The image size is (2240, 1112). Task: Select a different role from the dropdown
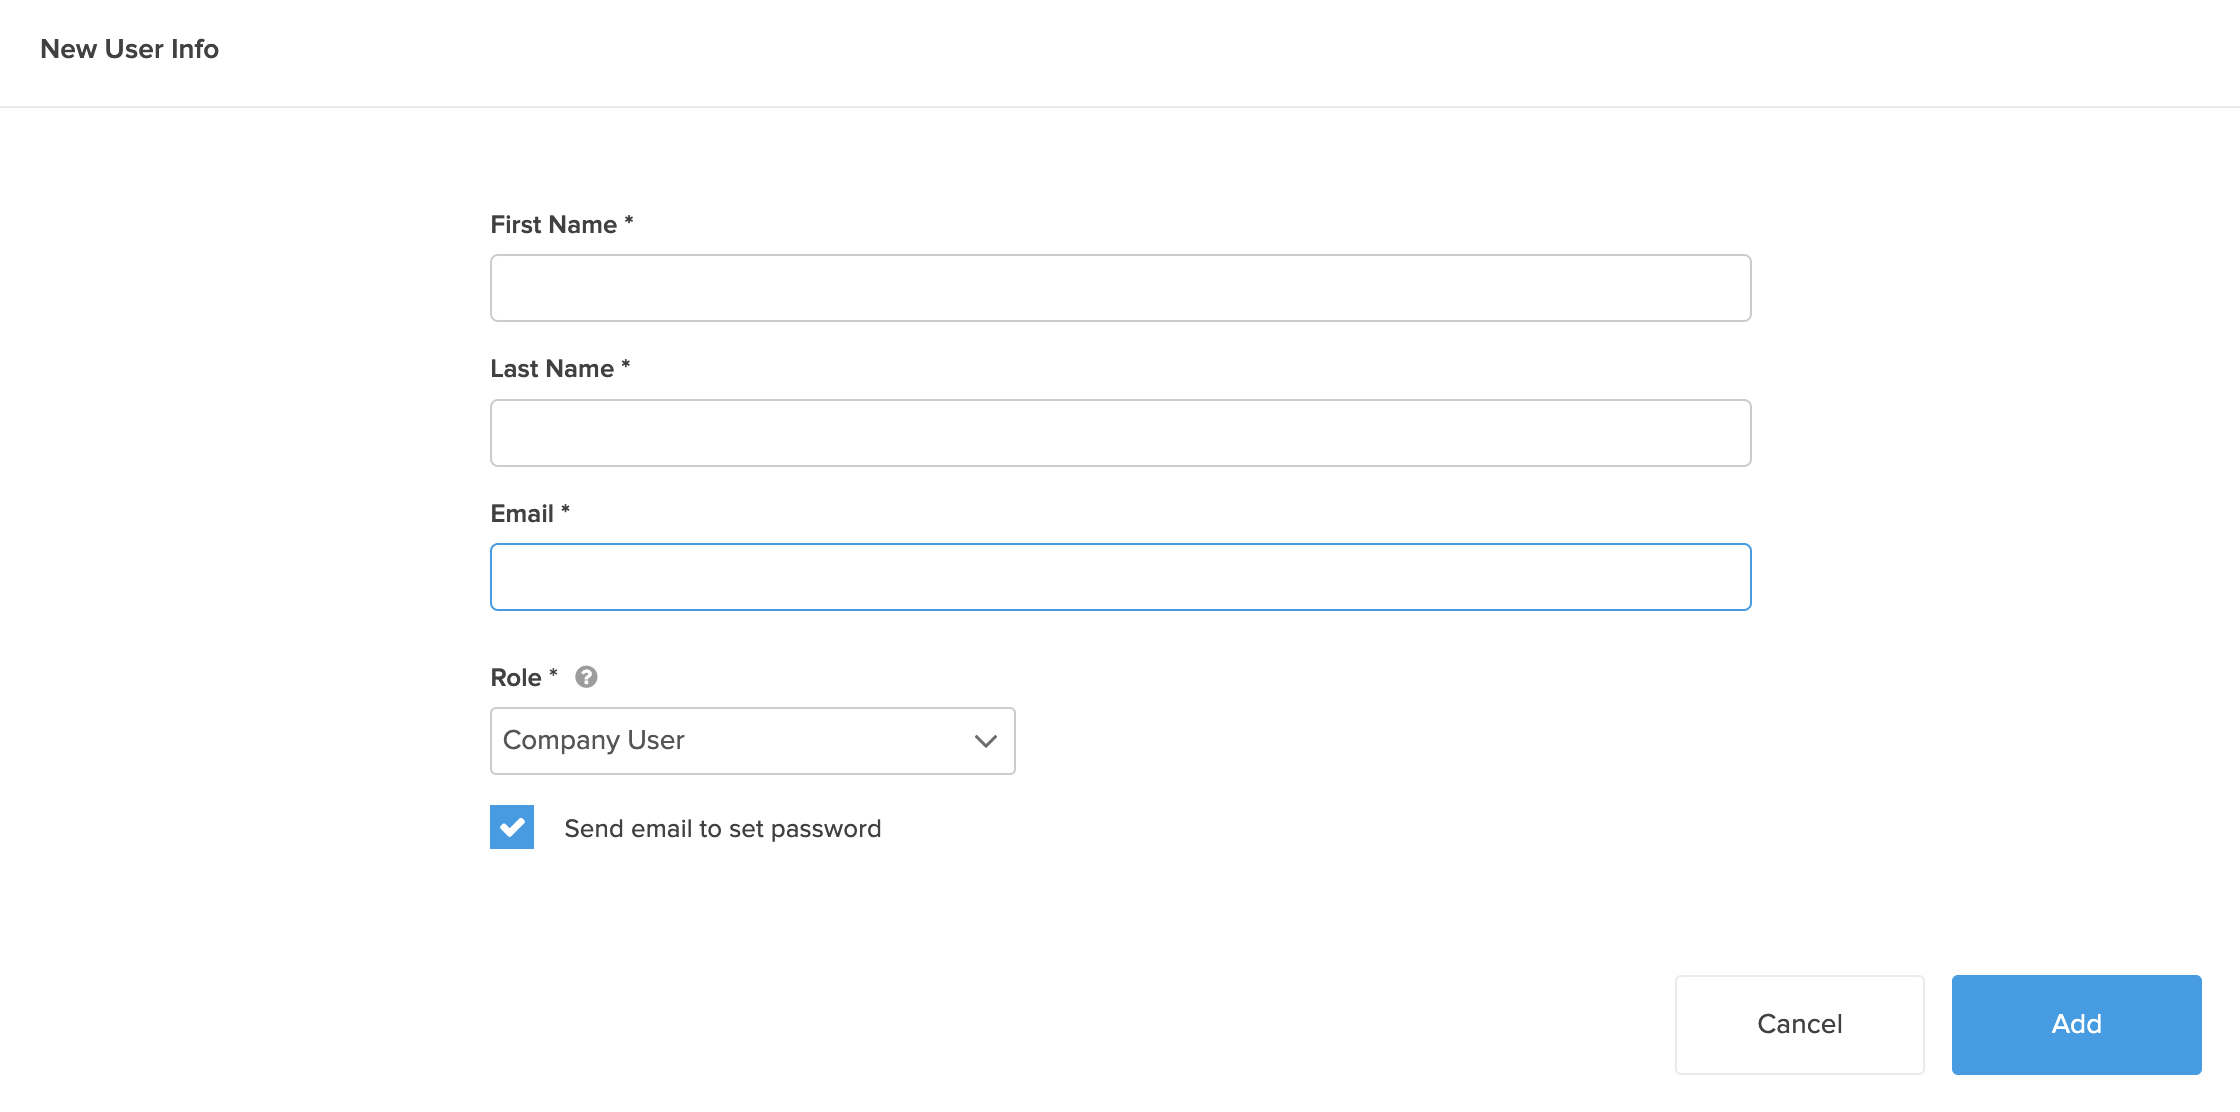click(751, 740)
